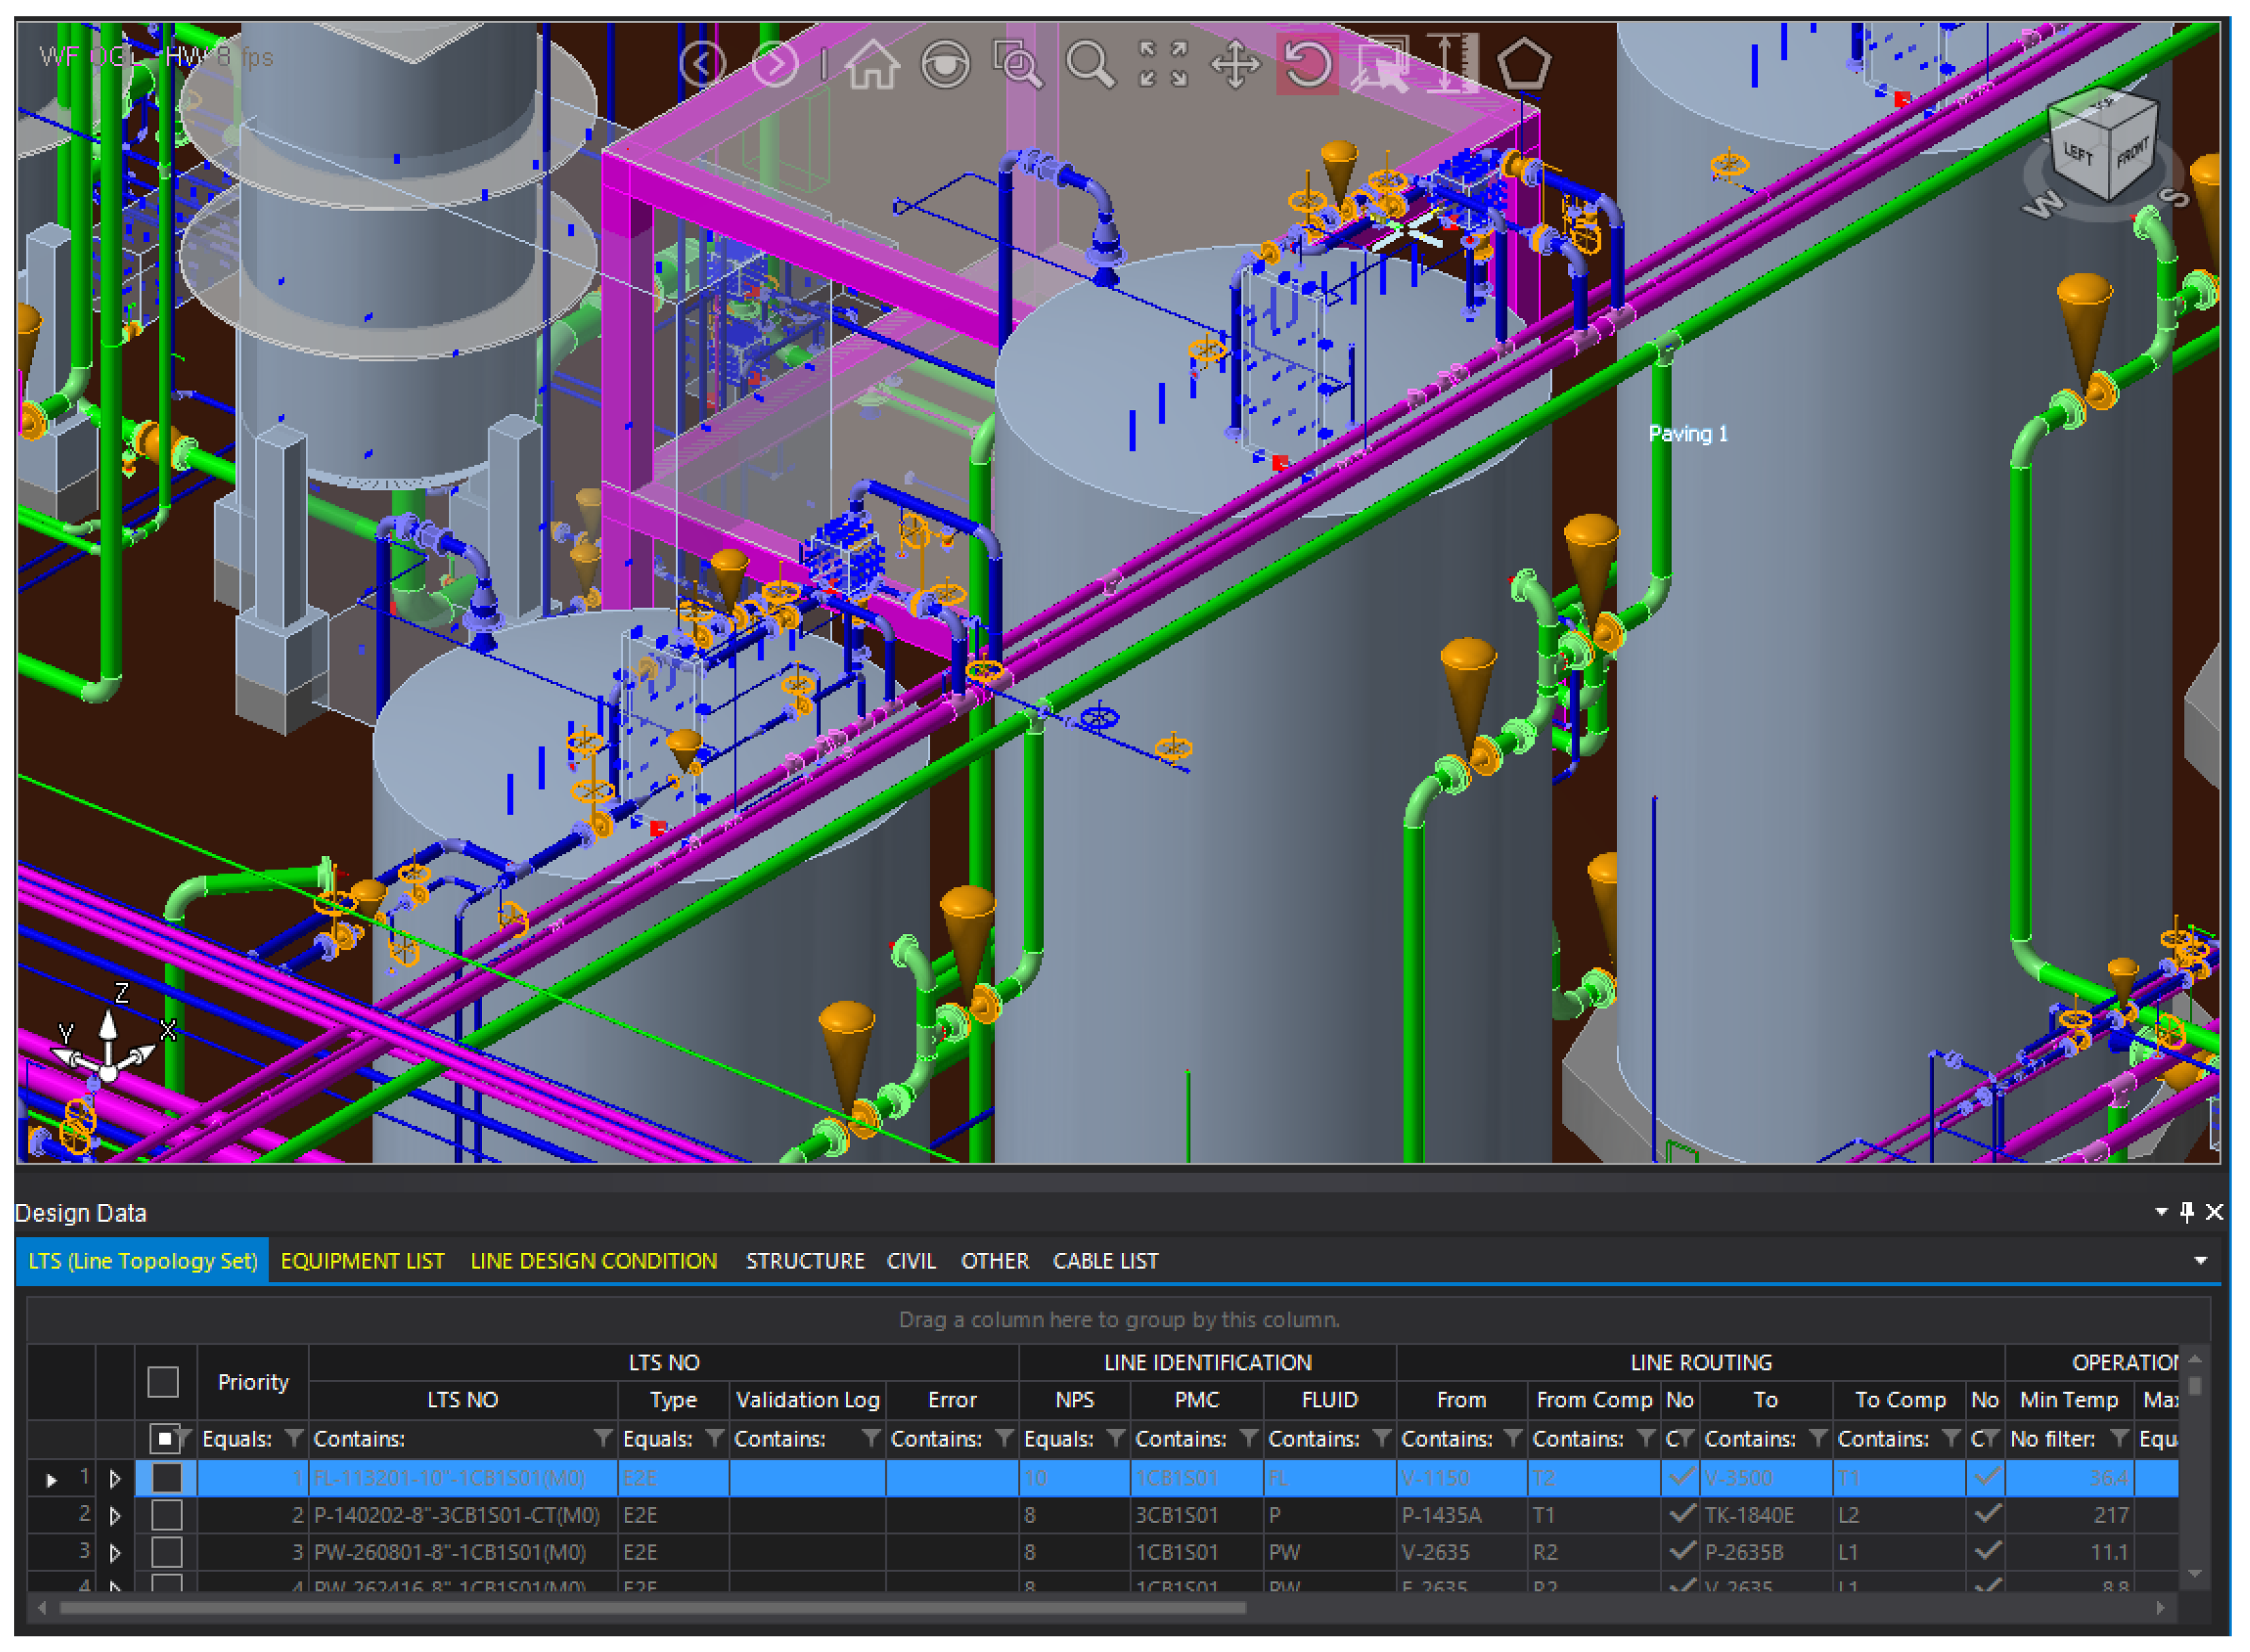Switch to EQUIPMENT LIST tab

pos(362,1262)
